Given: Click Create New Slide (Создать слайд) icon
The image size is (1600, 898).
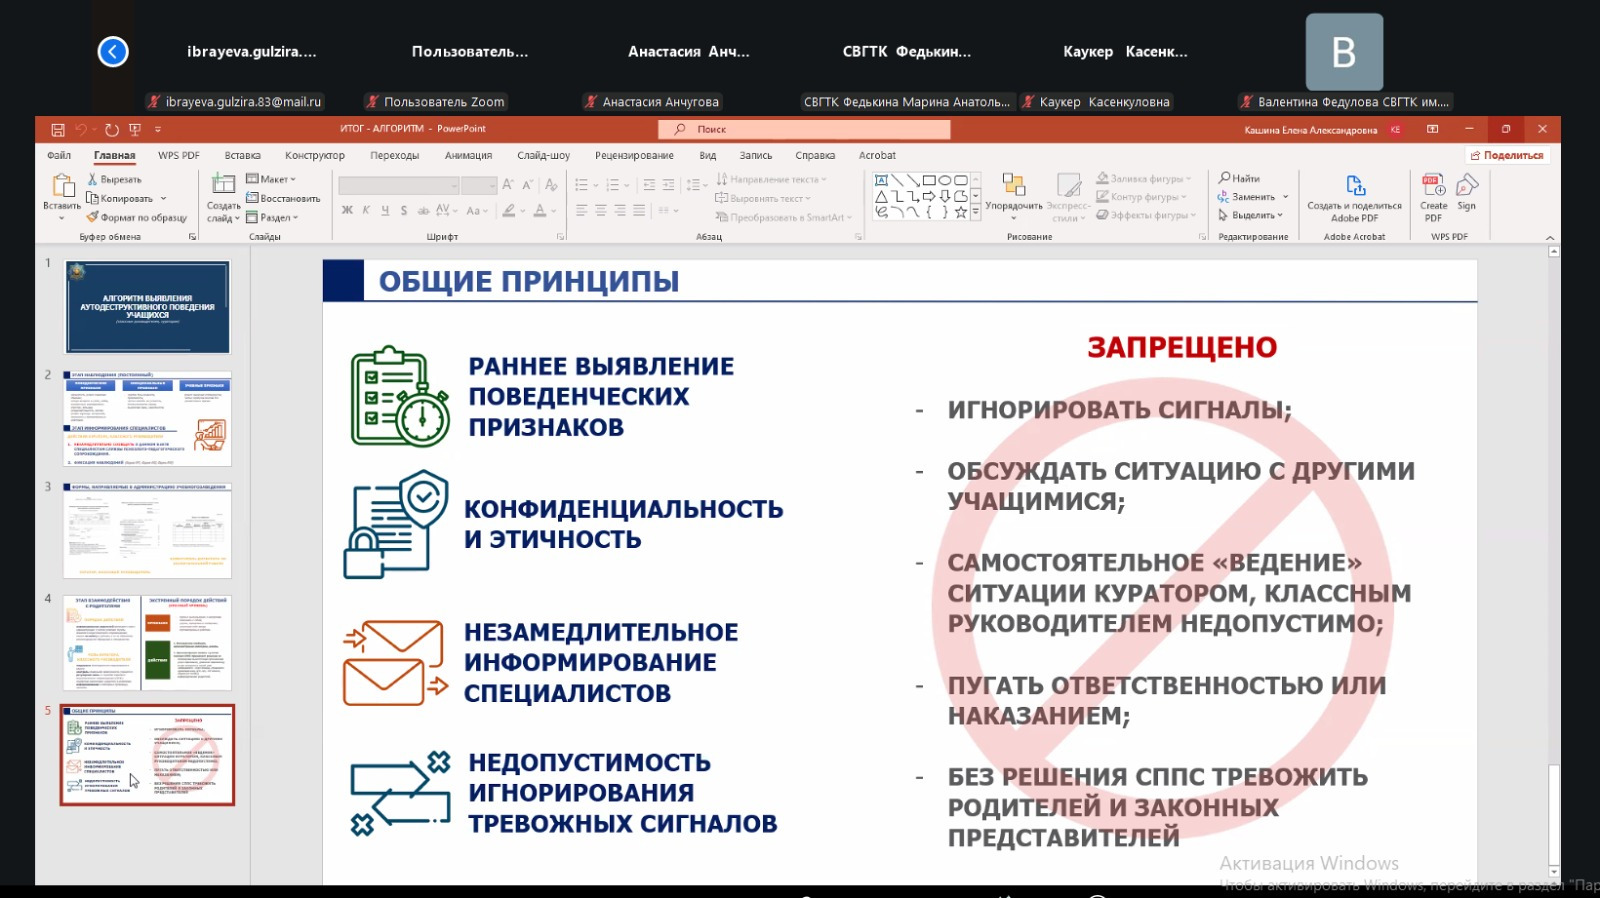Looking at the screenshot, I should tap(223, 185).
